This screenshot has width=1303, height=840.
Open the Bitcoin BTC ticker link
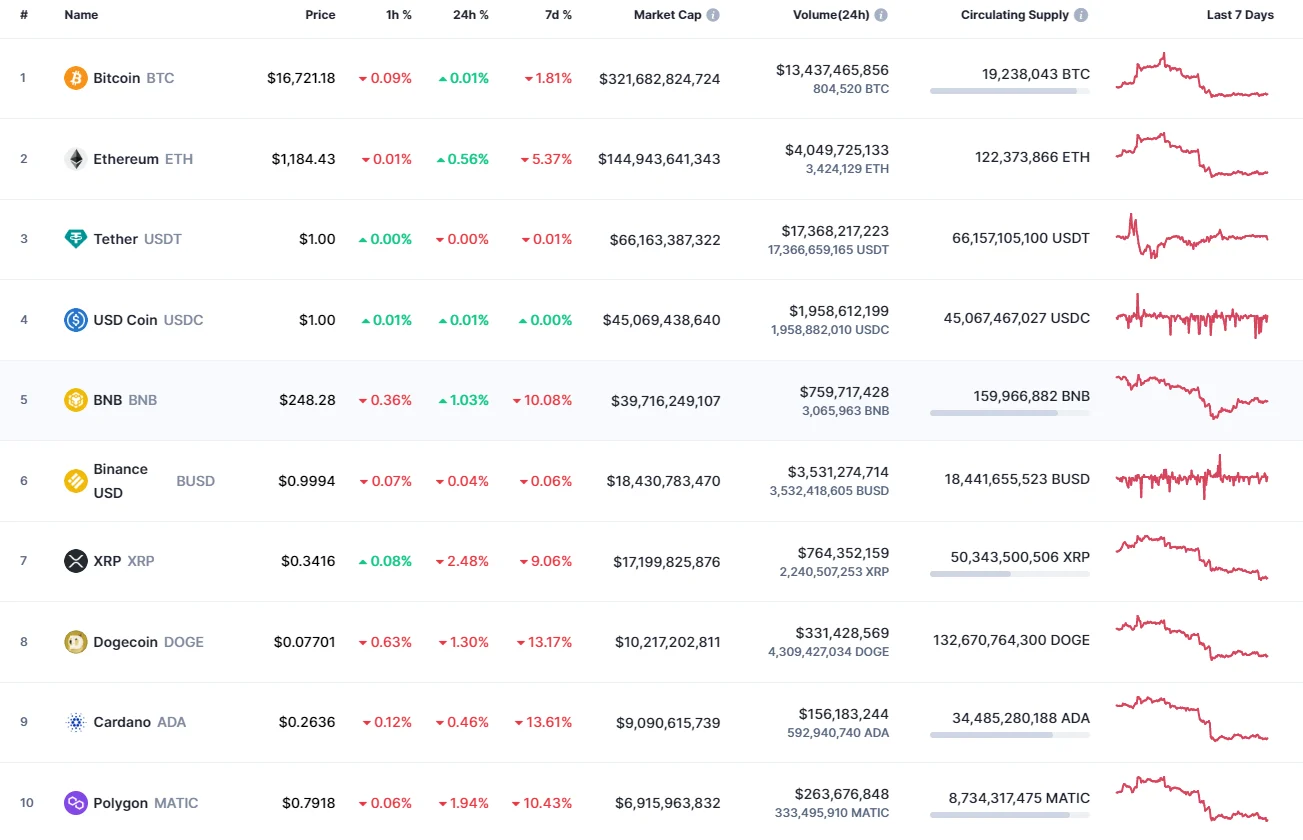[162, 77]
